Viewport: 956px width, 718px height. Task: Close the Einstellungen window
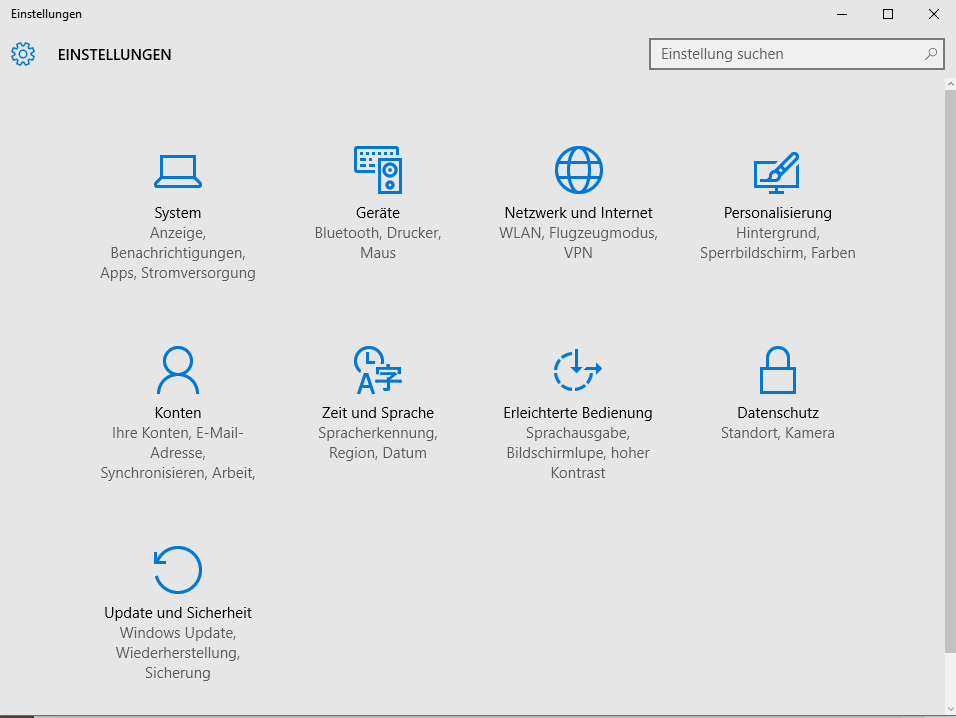933,14
